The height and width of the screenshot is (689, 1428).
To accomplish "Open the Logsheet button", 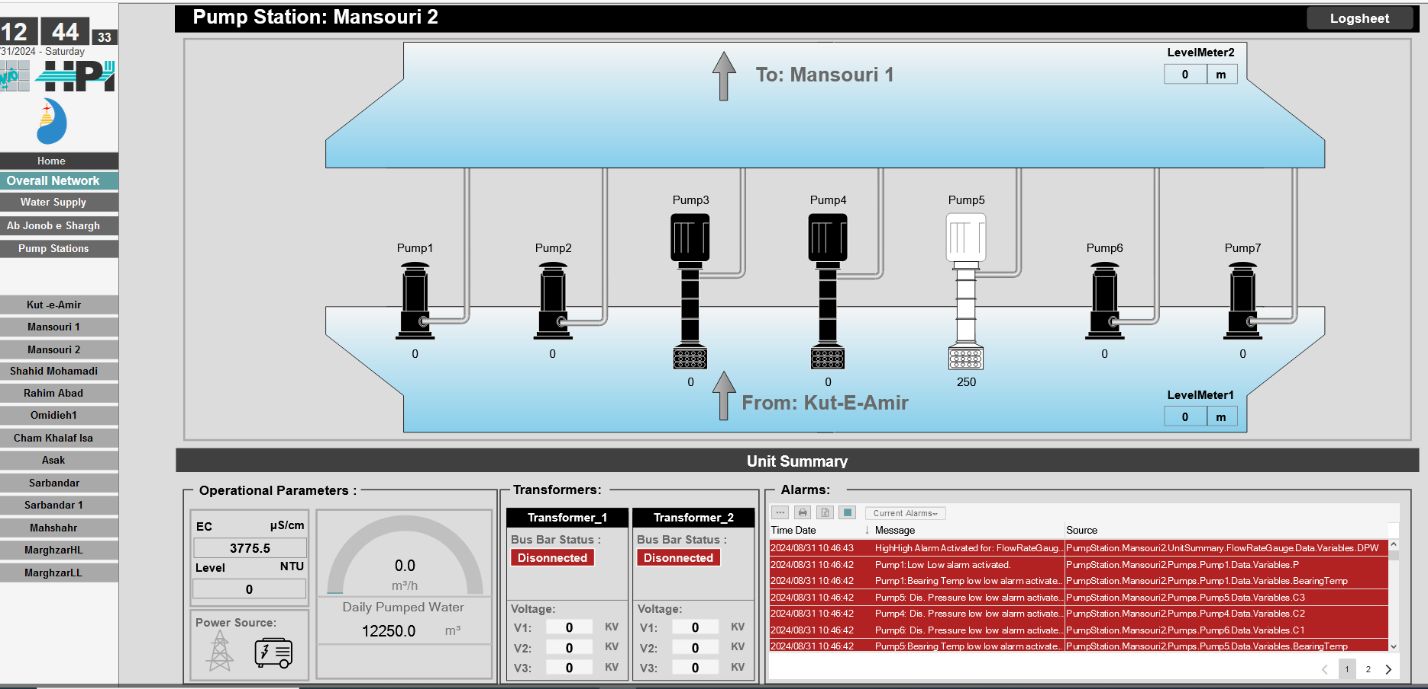I will pos(1359,18).
